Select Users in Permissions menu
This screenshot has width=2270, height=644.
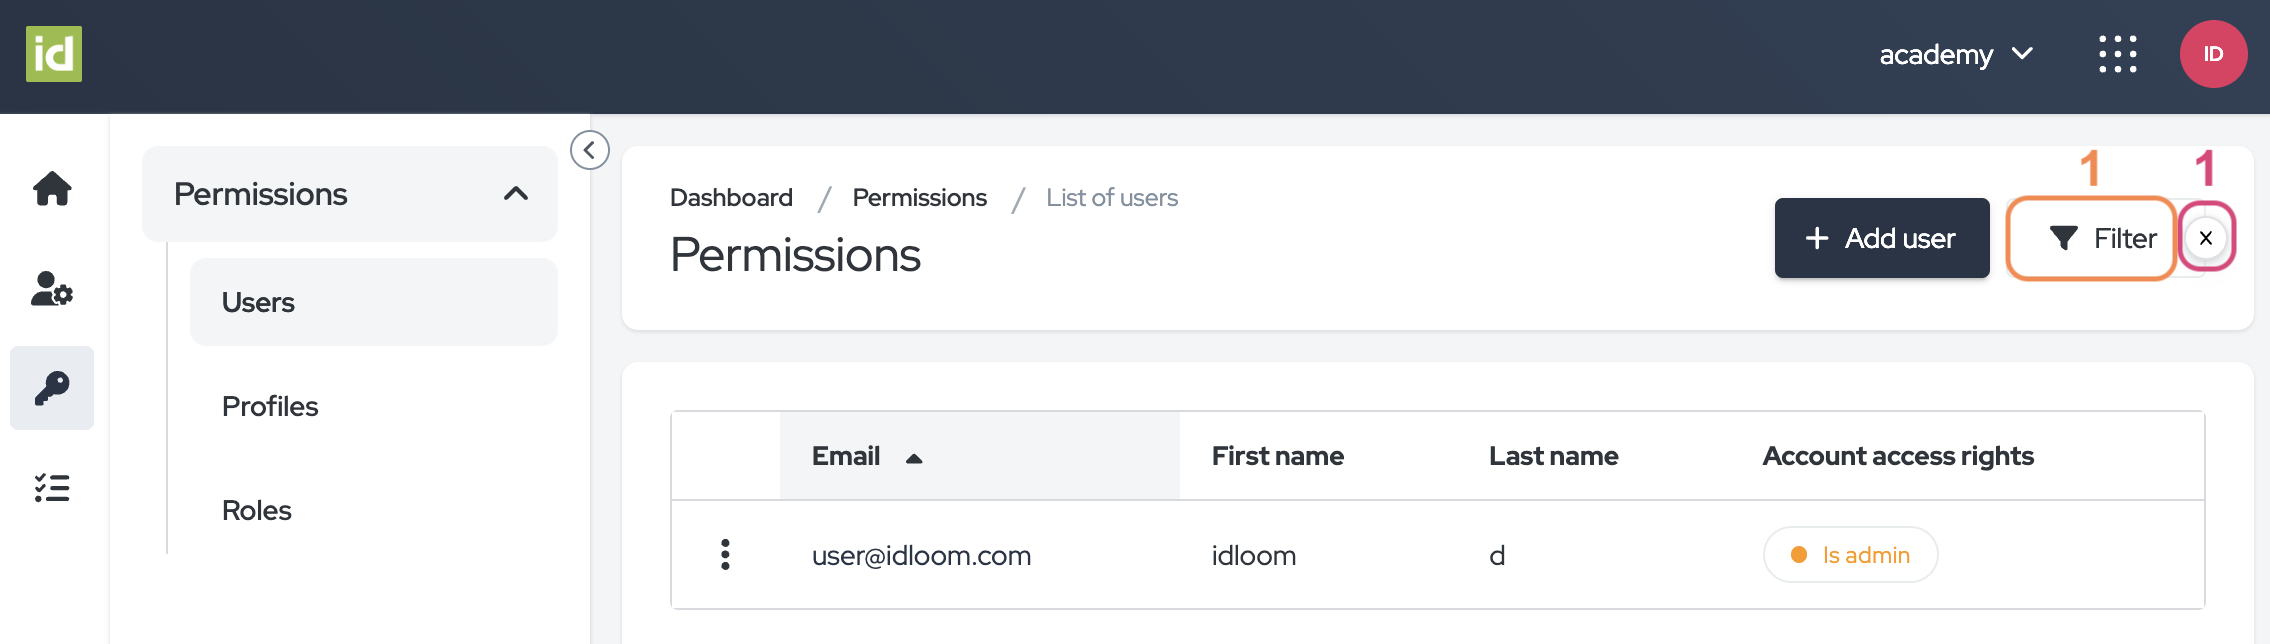coord(258,302)
